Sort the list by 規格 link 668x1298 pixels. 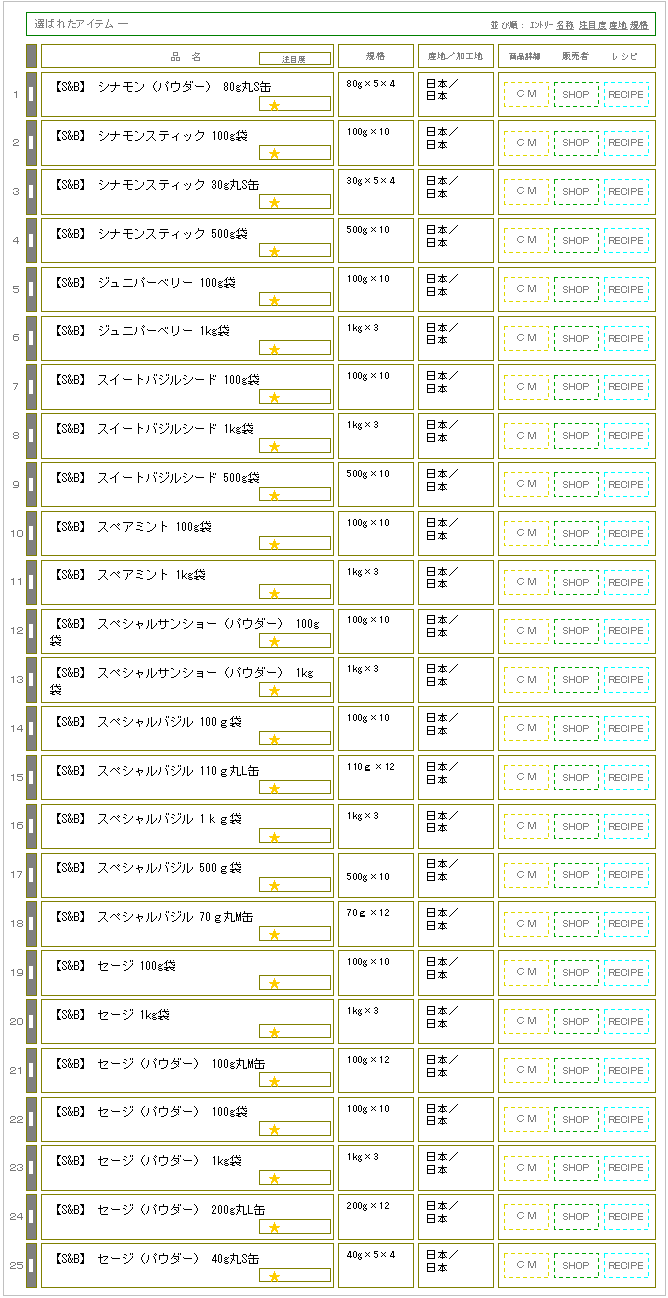pyautogui.click(x=639, y=24)
